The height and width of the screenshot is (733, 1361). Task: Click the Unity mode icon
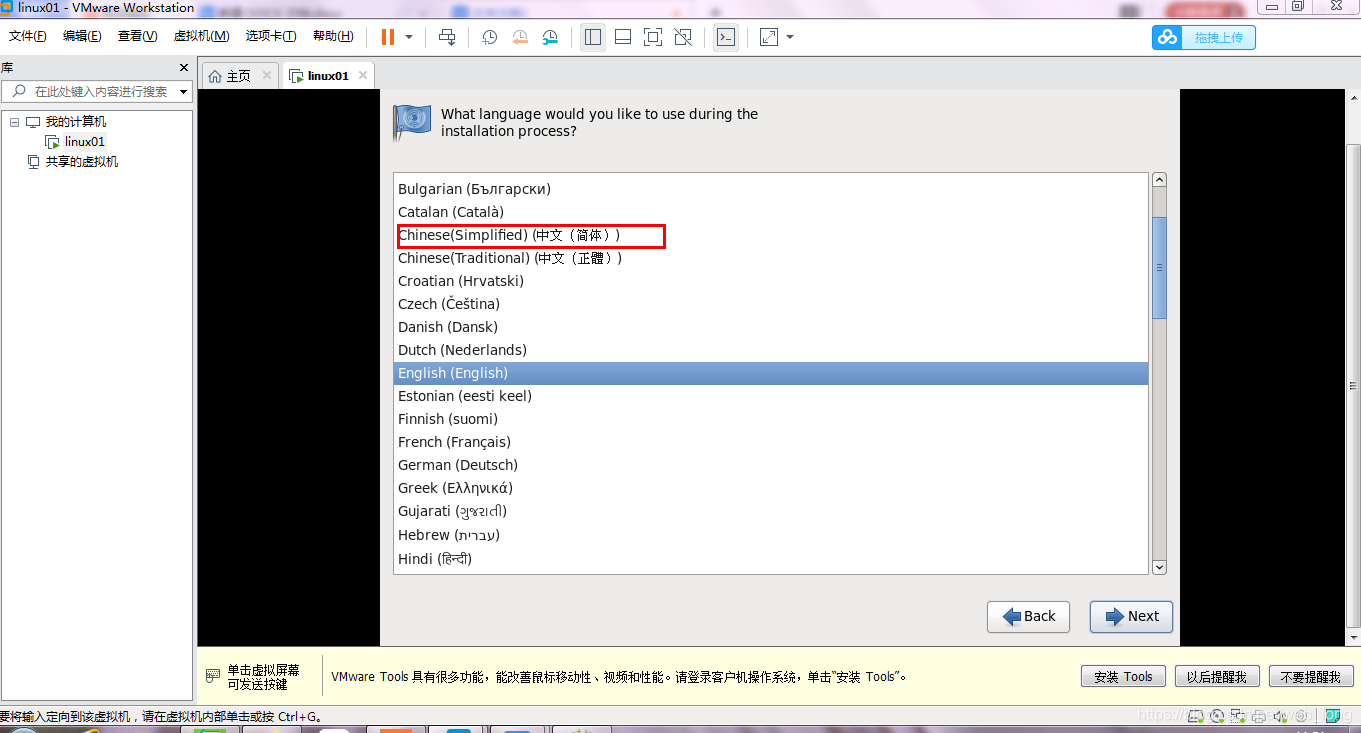coord(683,37)
